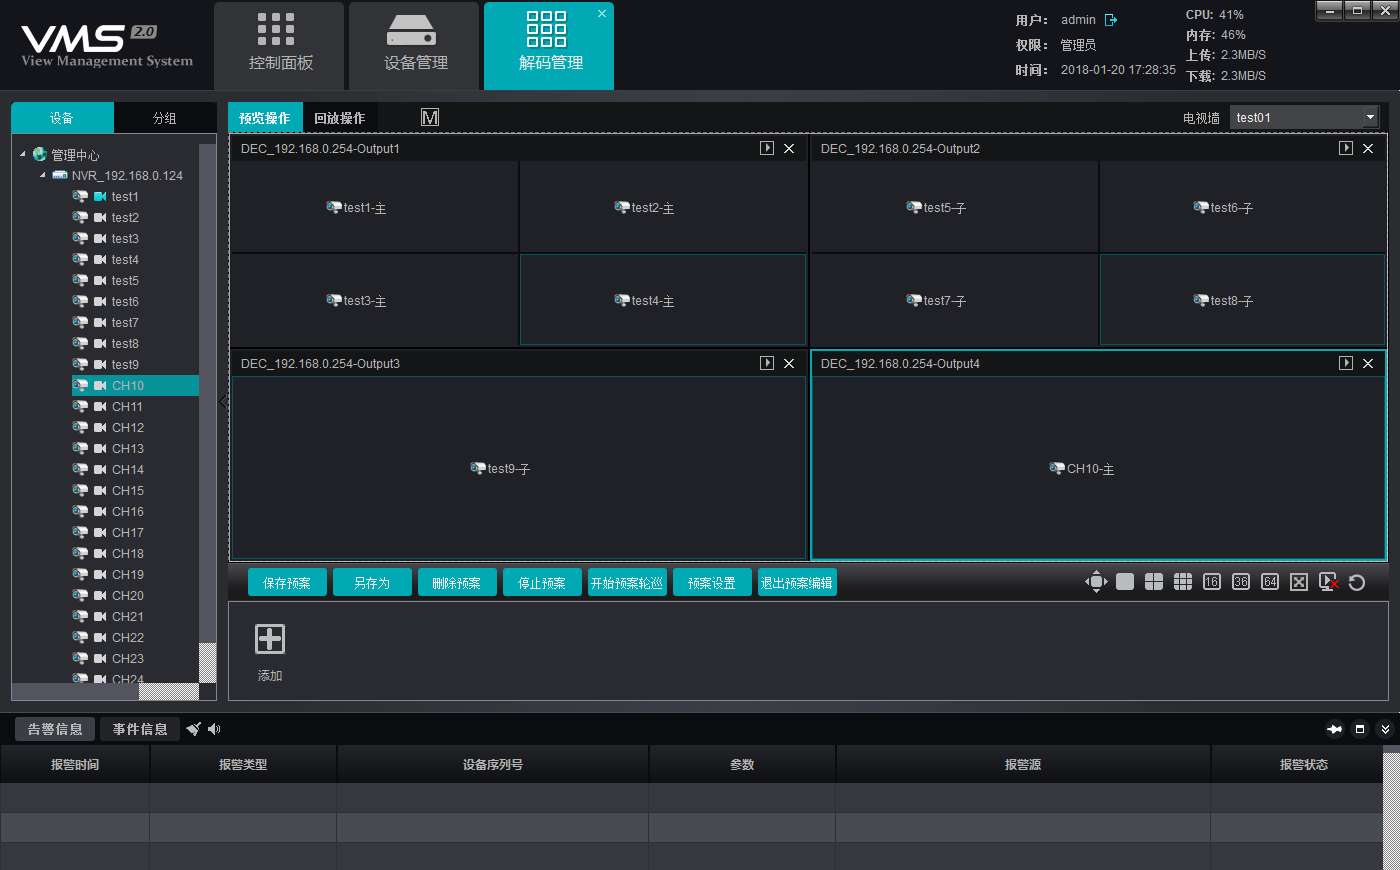Click the 停止预案 button
Image resolution: width=1400 pixels, height=870 pixels.
click(x=542, y=583)
